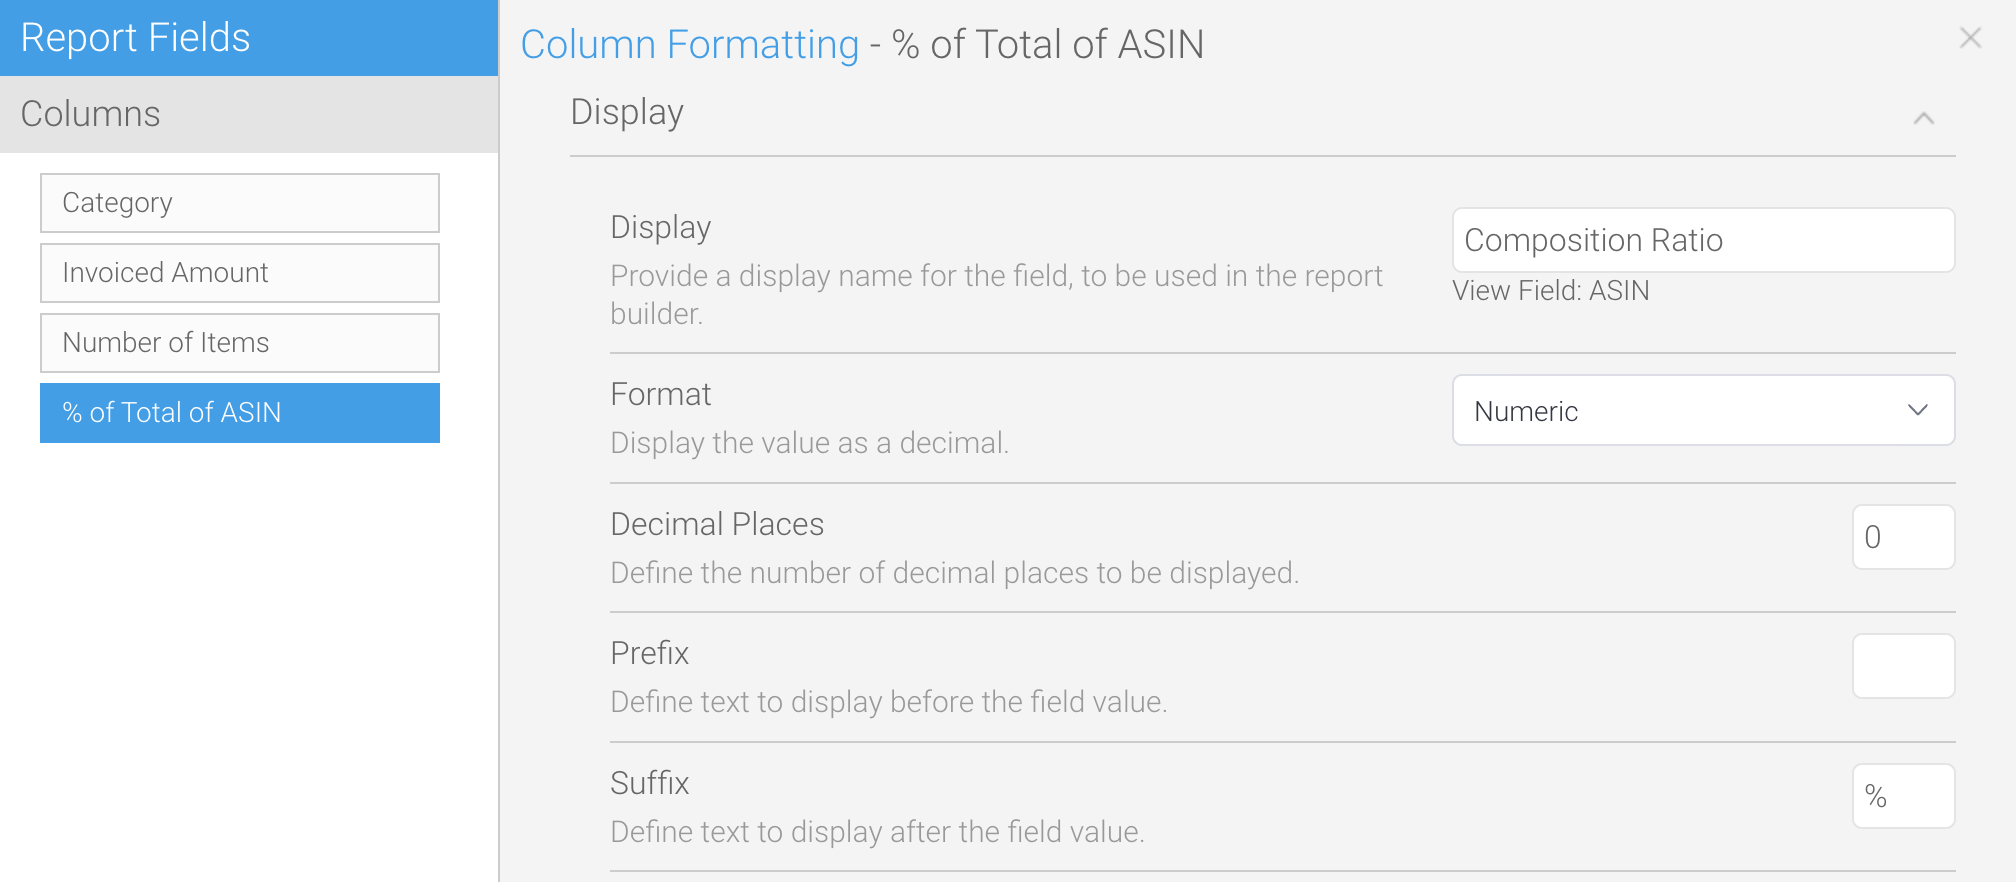This screenshot has width=2016, height=882.
Task: Select the Numeric format combo box
Action: (x=1703, y=410)
